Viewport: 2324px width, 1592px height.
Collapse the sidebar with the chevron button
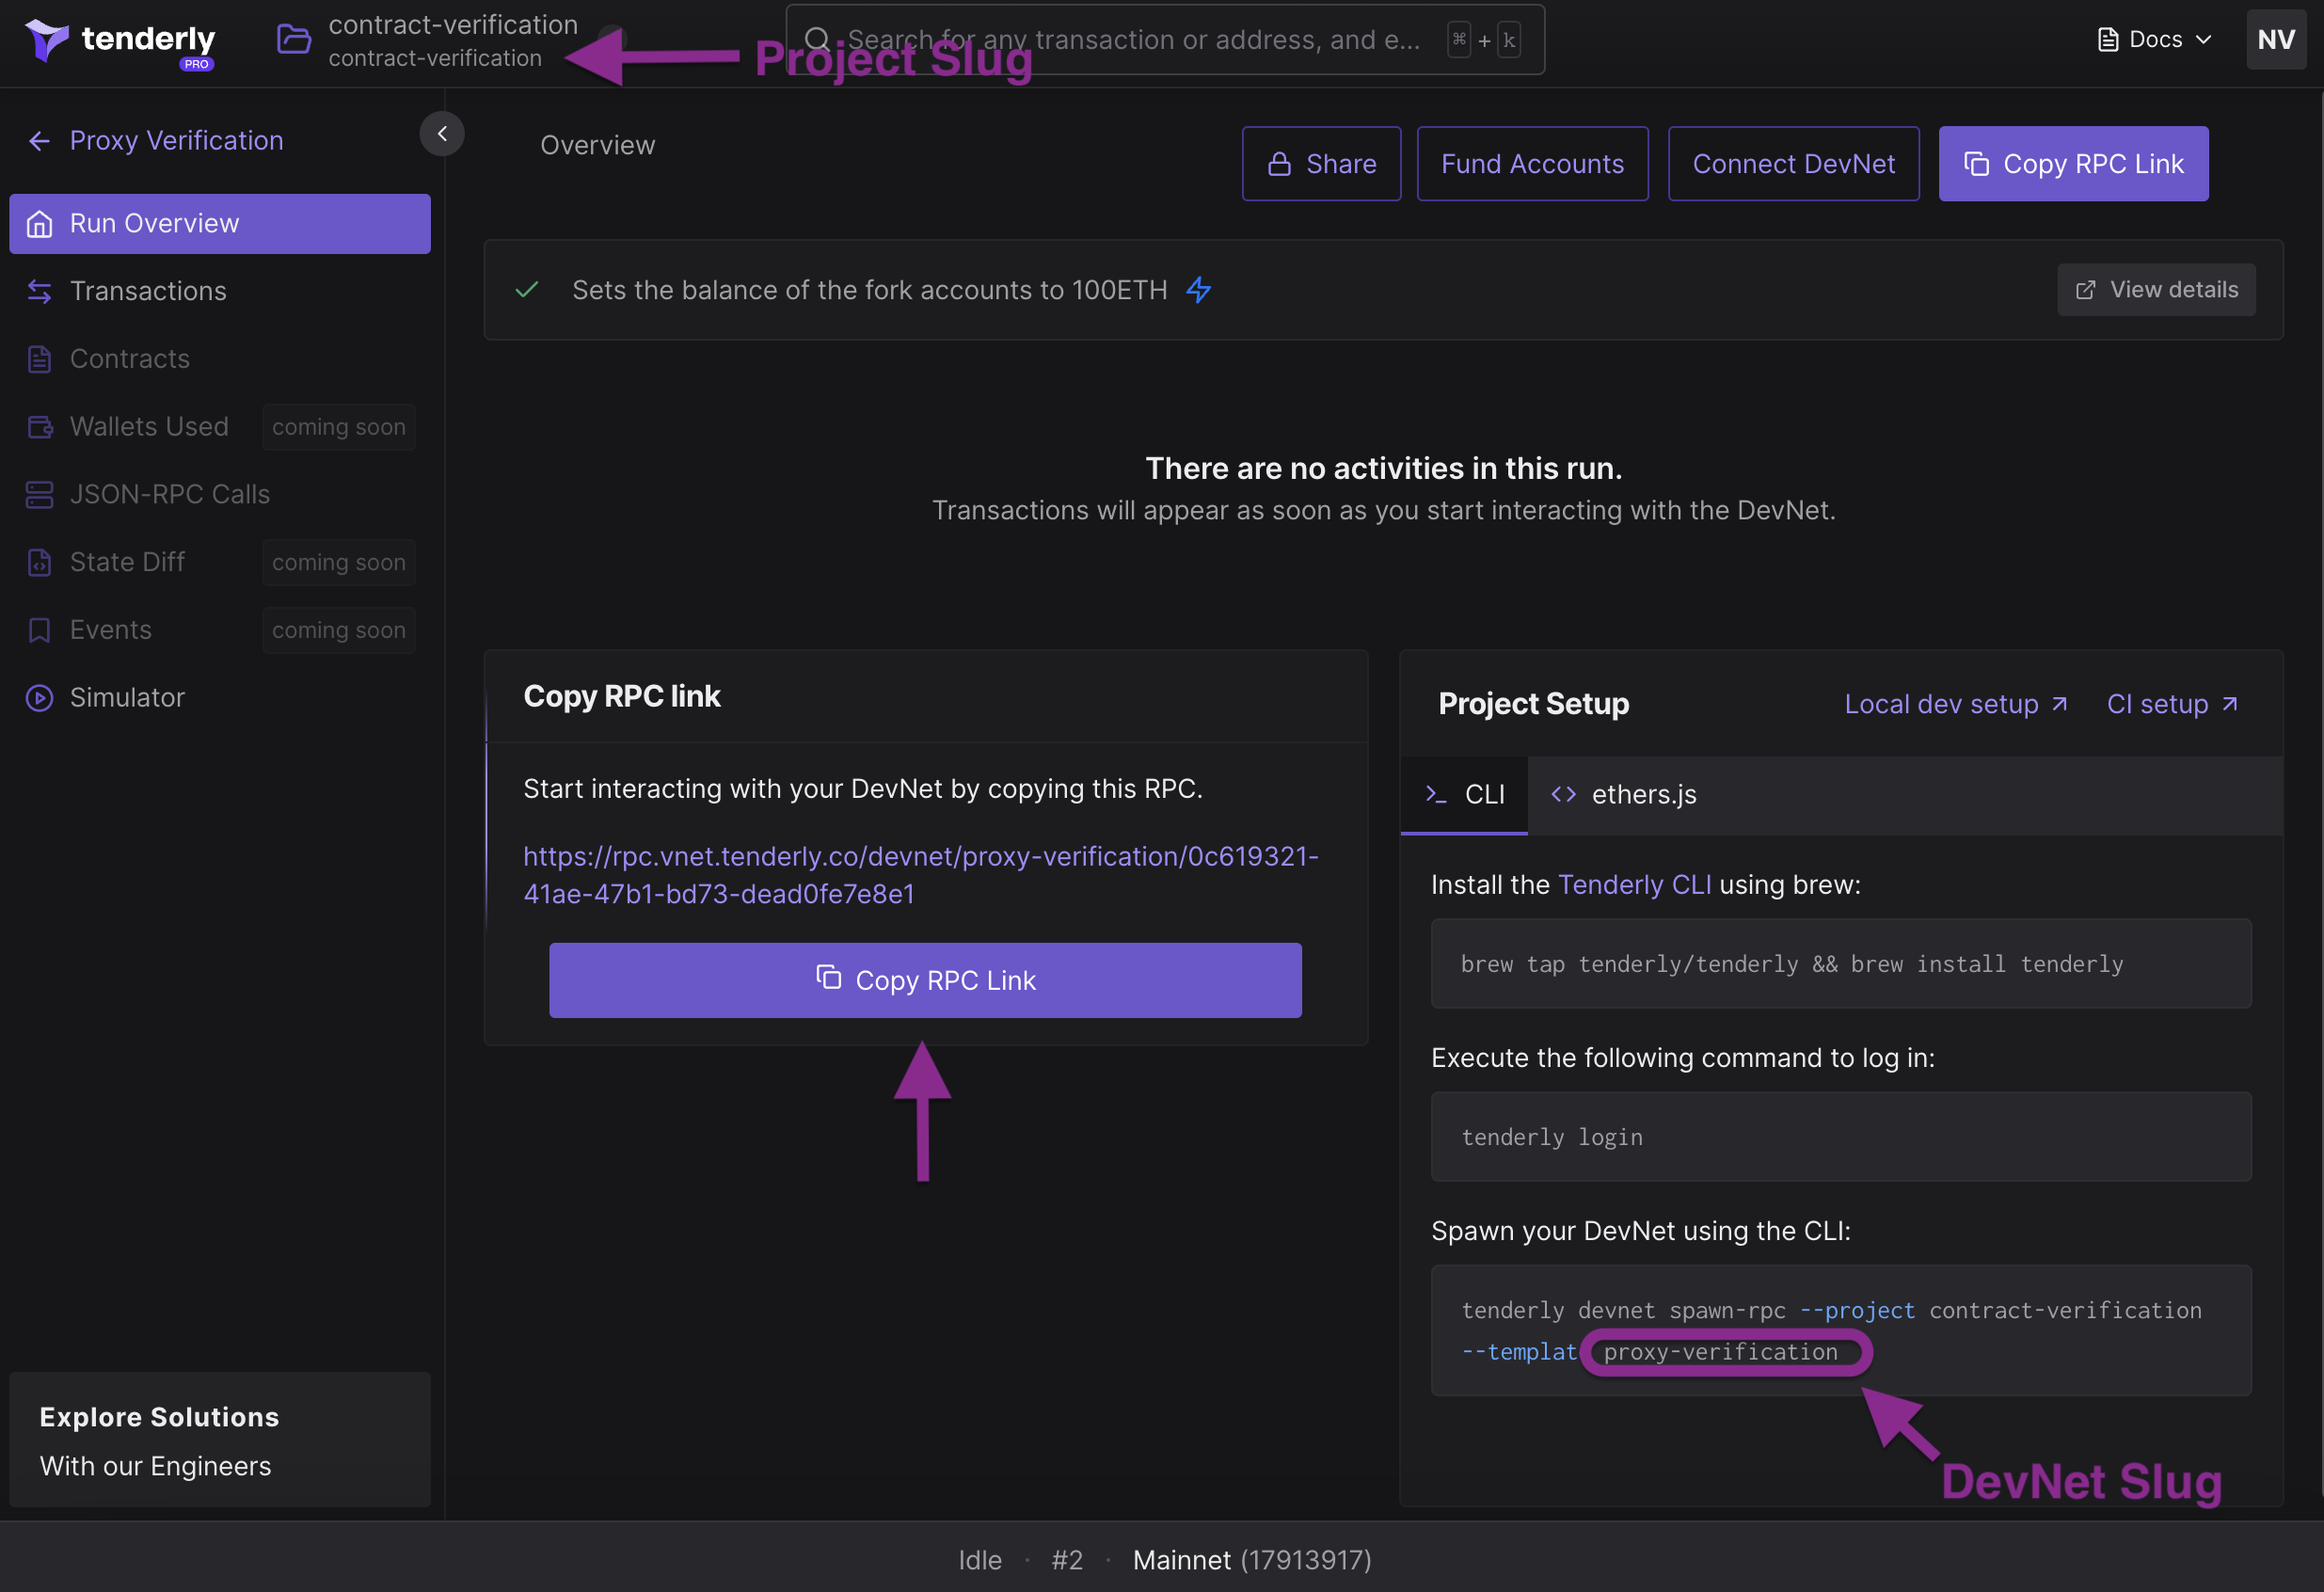(x=442, y=134)
